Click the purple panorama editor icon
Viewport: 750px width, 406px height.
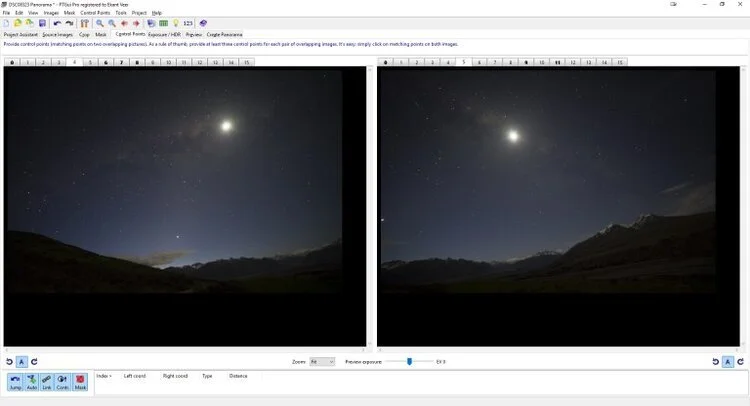coord(203,23)
